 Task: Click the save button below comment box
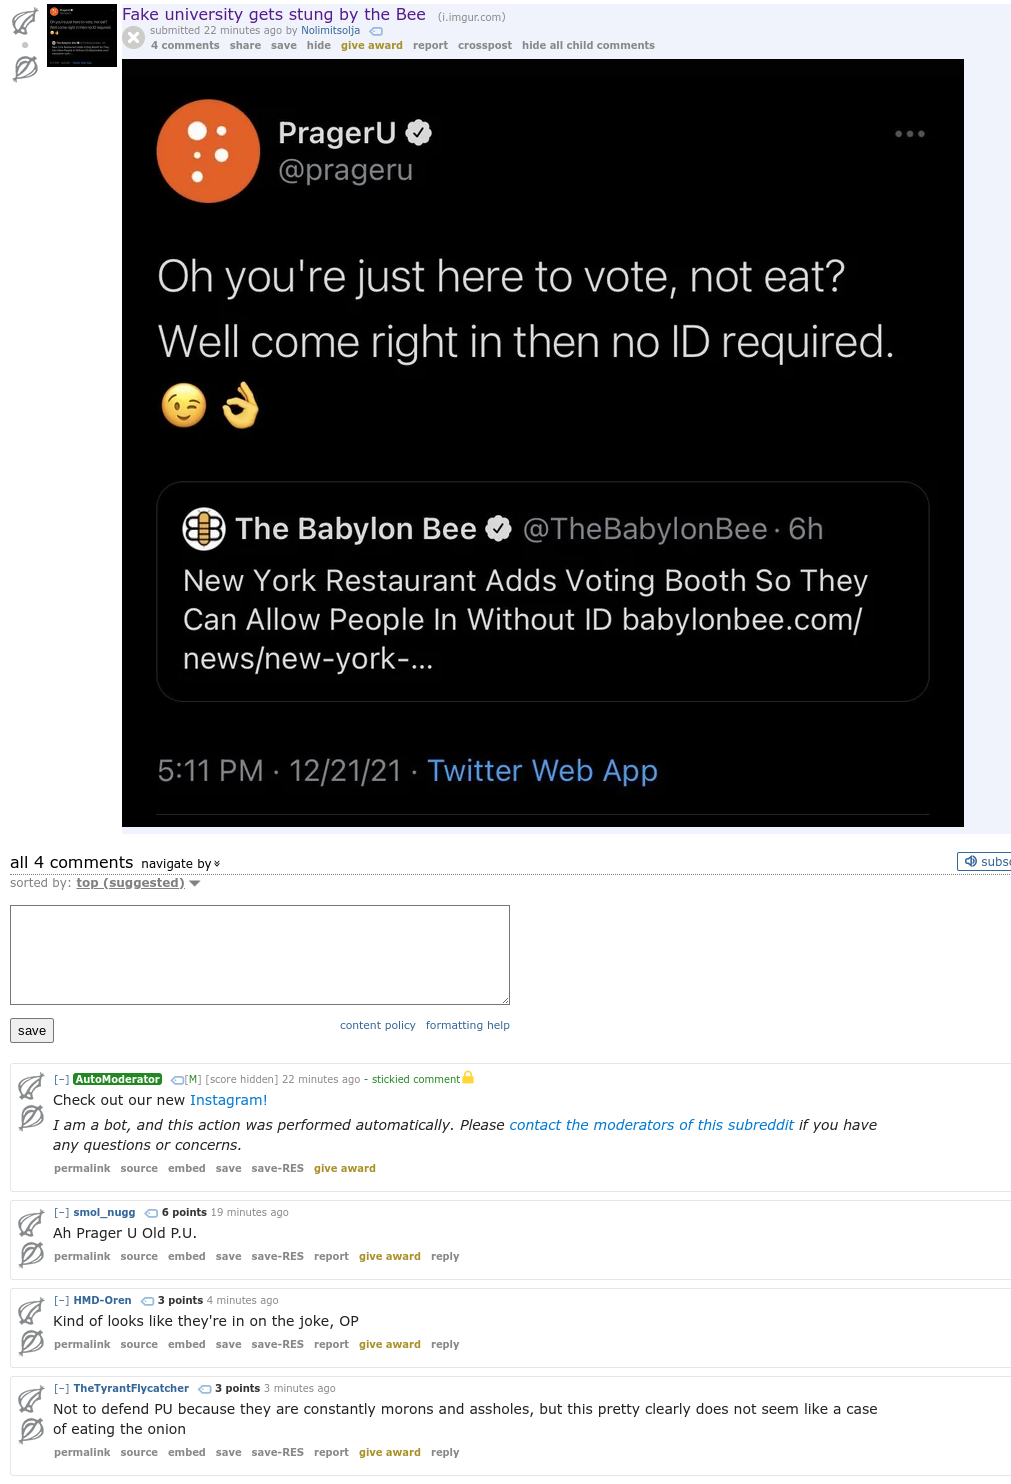pyautogui.click(x=32, y=1030)
